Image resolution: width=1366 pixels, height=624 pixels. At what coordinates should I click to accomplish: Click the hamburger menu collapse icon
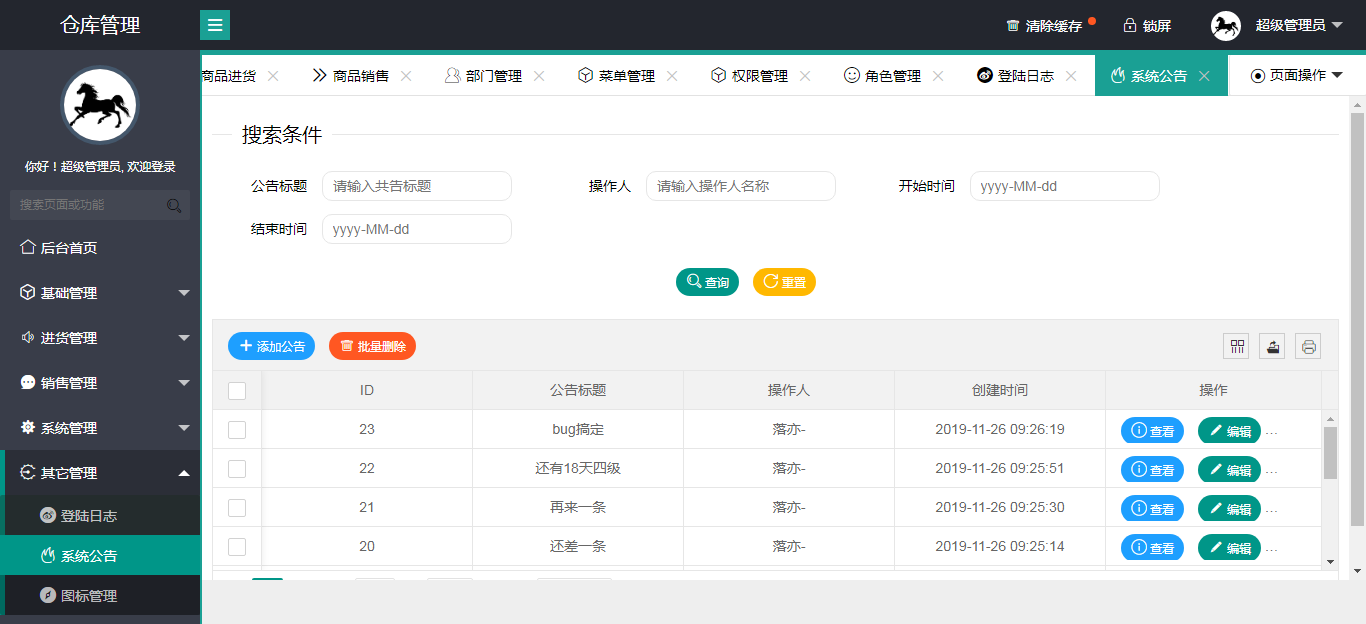tap(215, 25)
